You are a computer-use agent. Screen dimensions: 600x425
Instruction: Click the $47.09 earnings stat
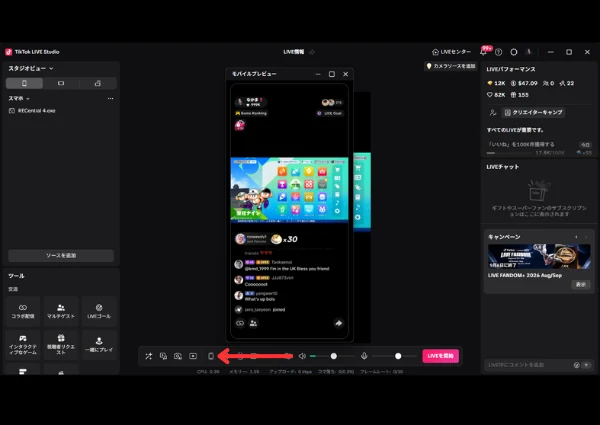tap(524, 83)
